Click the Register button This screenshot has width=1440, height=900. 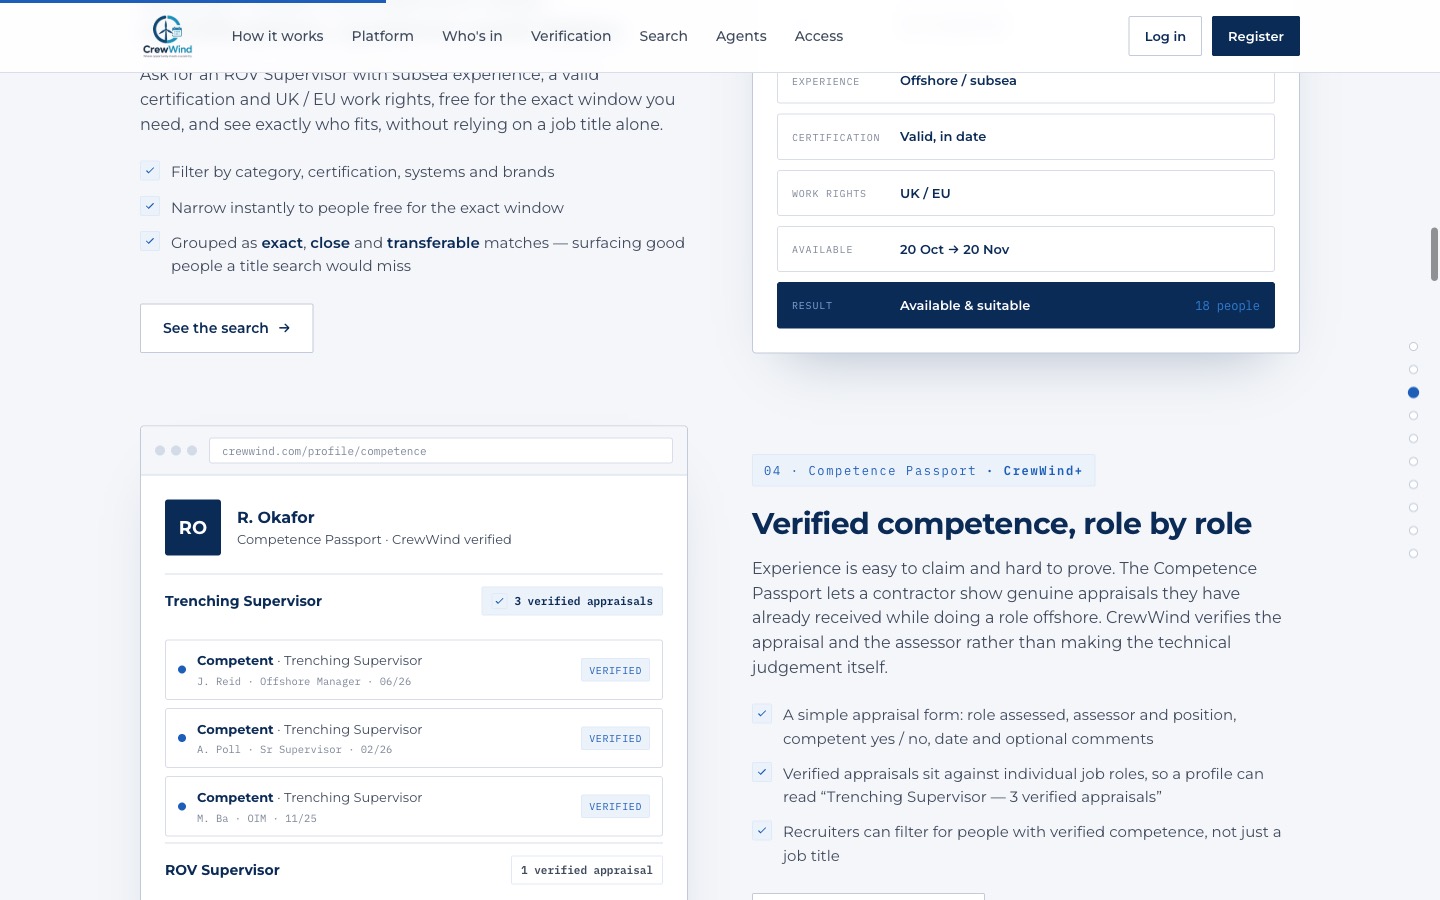coord(1256,36)
